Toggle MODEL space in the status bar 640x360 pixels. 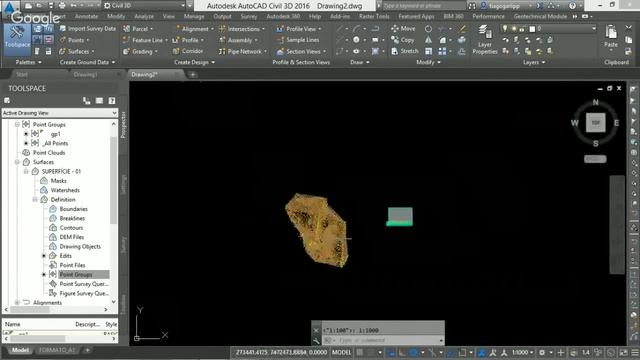[x=341, y=352]
